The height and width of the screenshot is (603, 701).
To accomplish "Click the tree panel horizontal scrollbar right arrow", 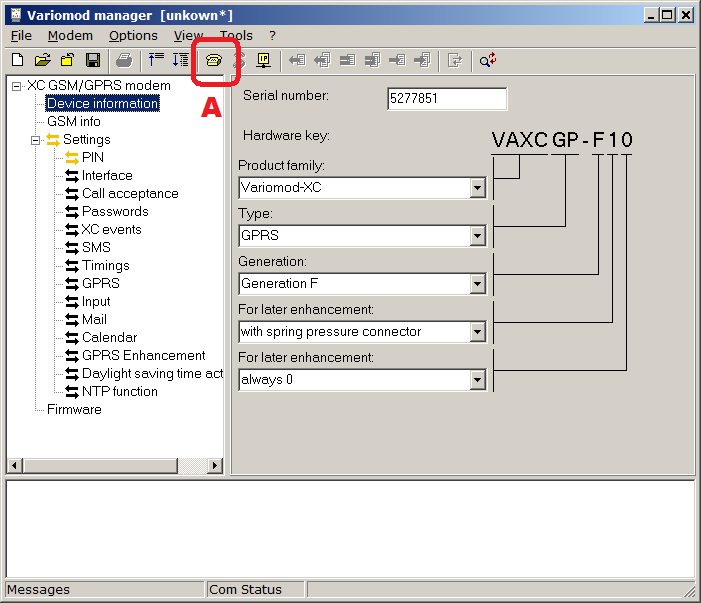I will pos(216,466).
